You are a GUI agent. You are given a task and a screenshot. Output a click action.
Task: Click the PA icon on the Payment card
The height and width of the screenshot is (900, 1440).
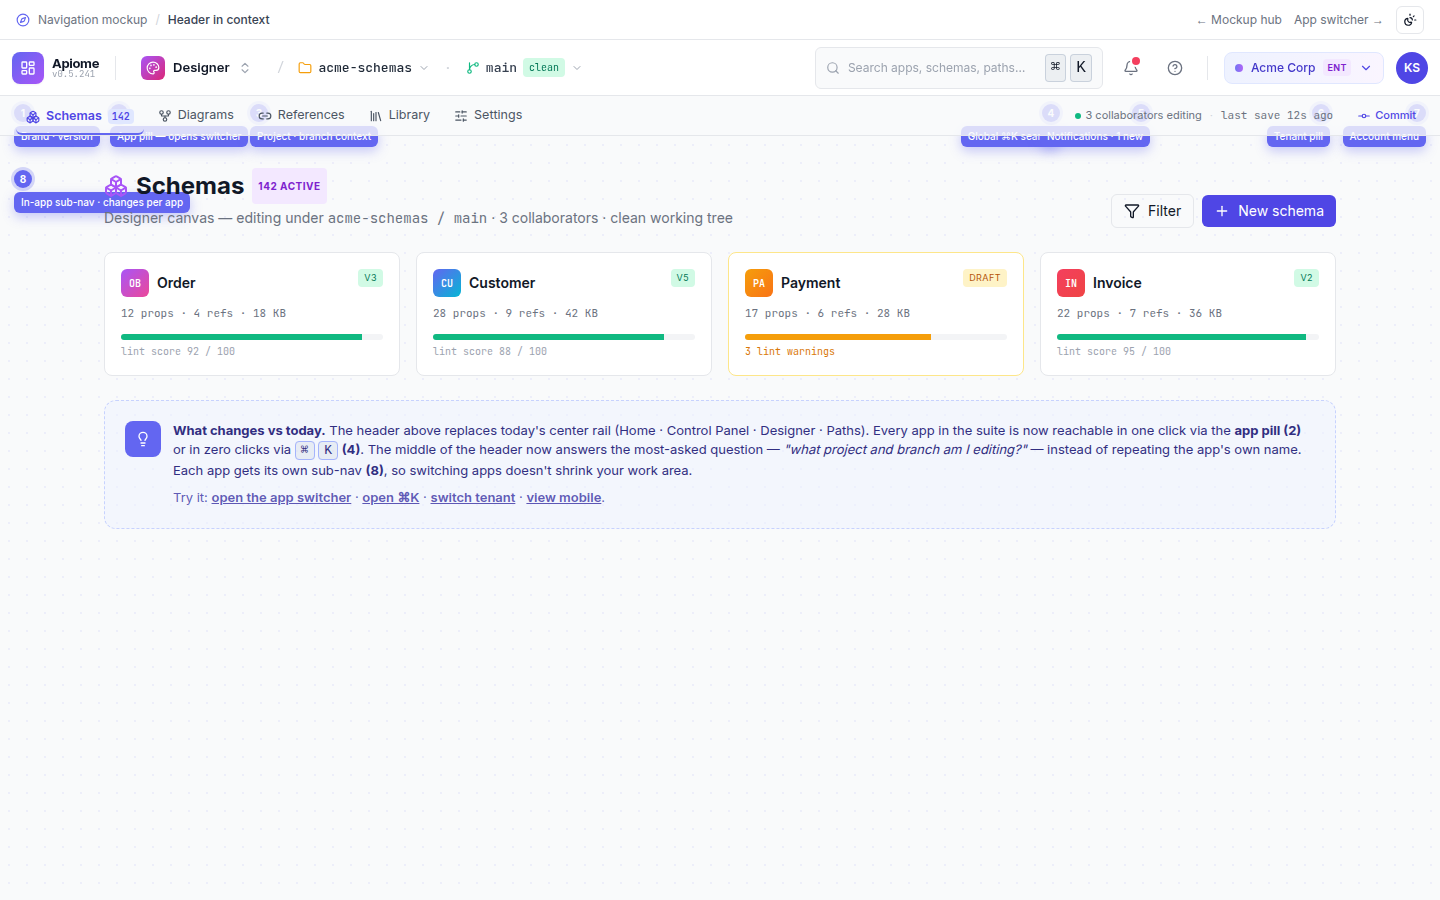[759, 283]
